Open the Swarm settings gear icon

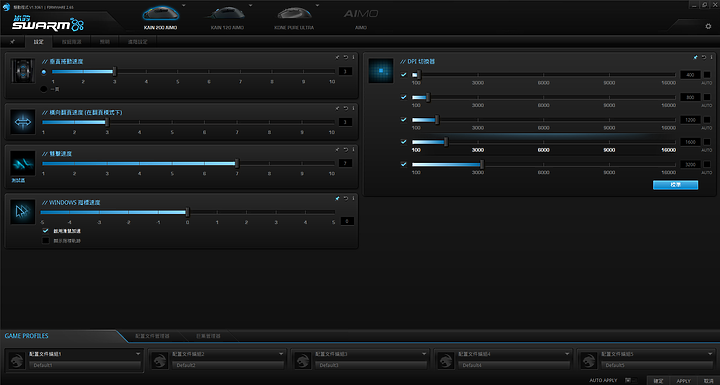(708, 26)
